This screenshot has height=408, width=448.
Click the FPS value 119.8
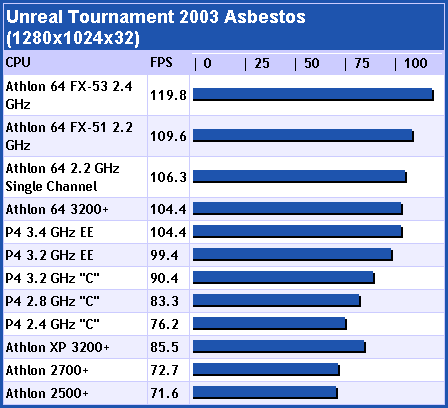coord(168,96)
